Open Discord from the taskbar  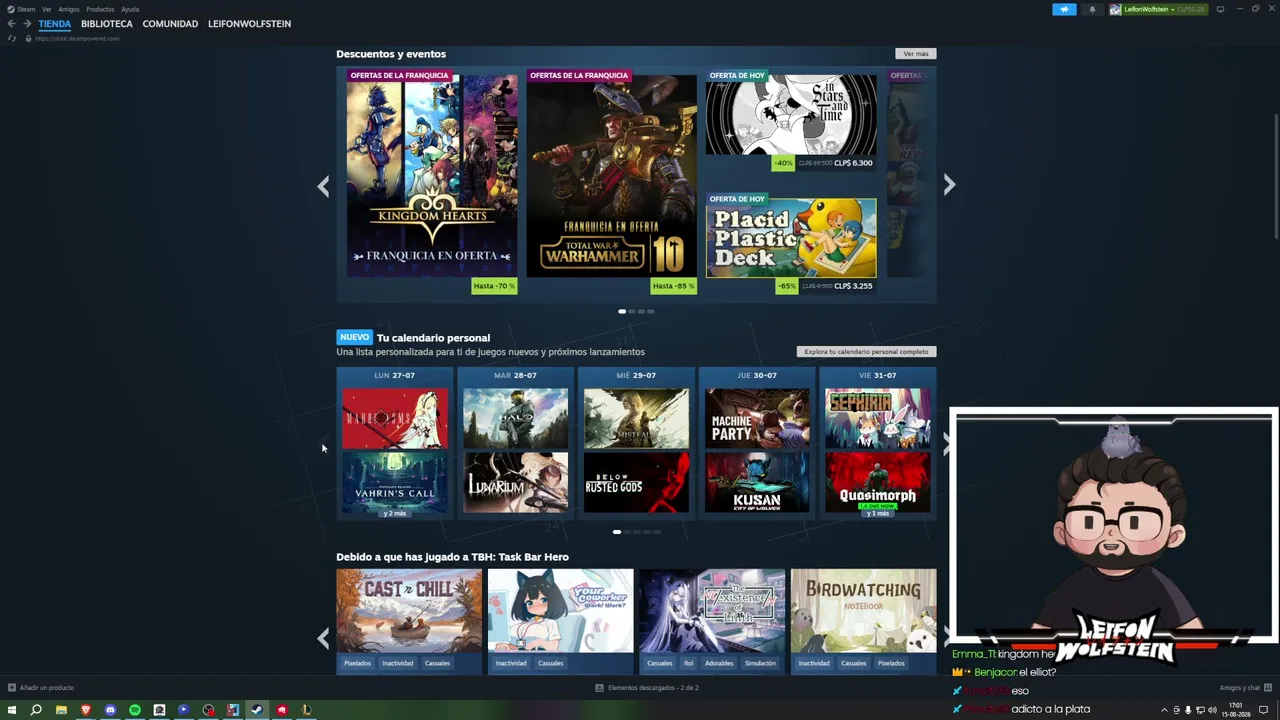[110, 710]
